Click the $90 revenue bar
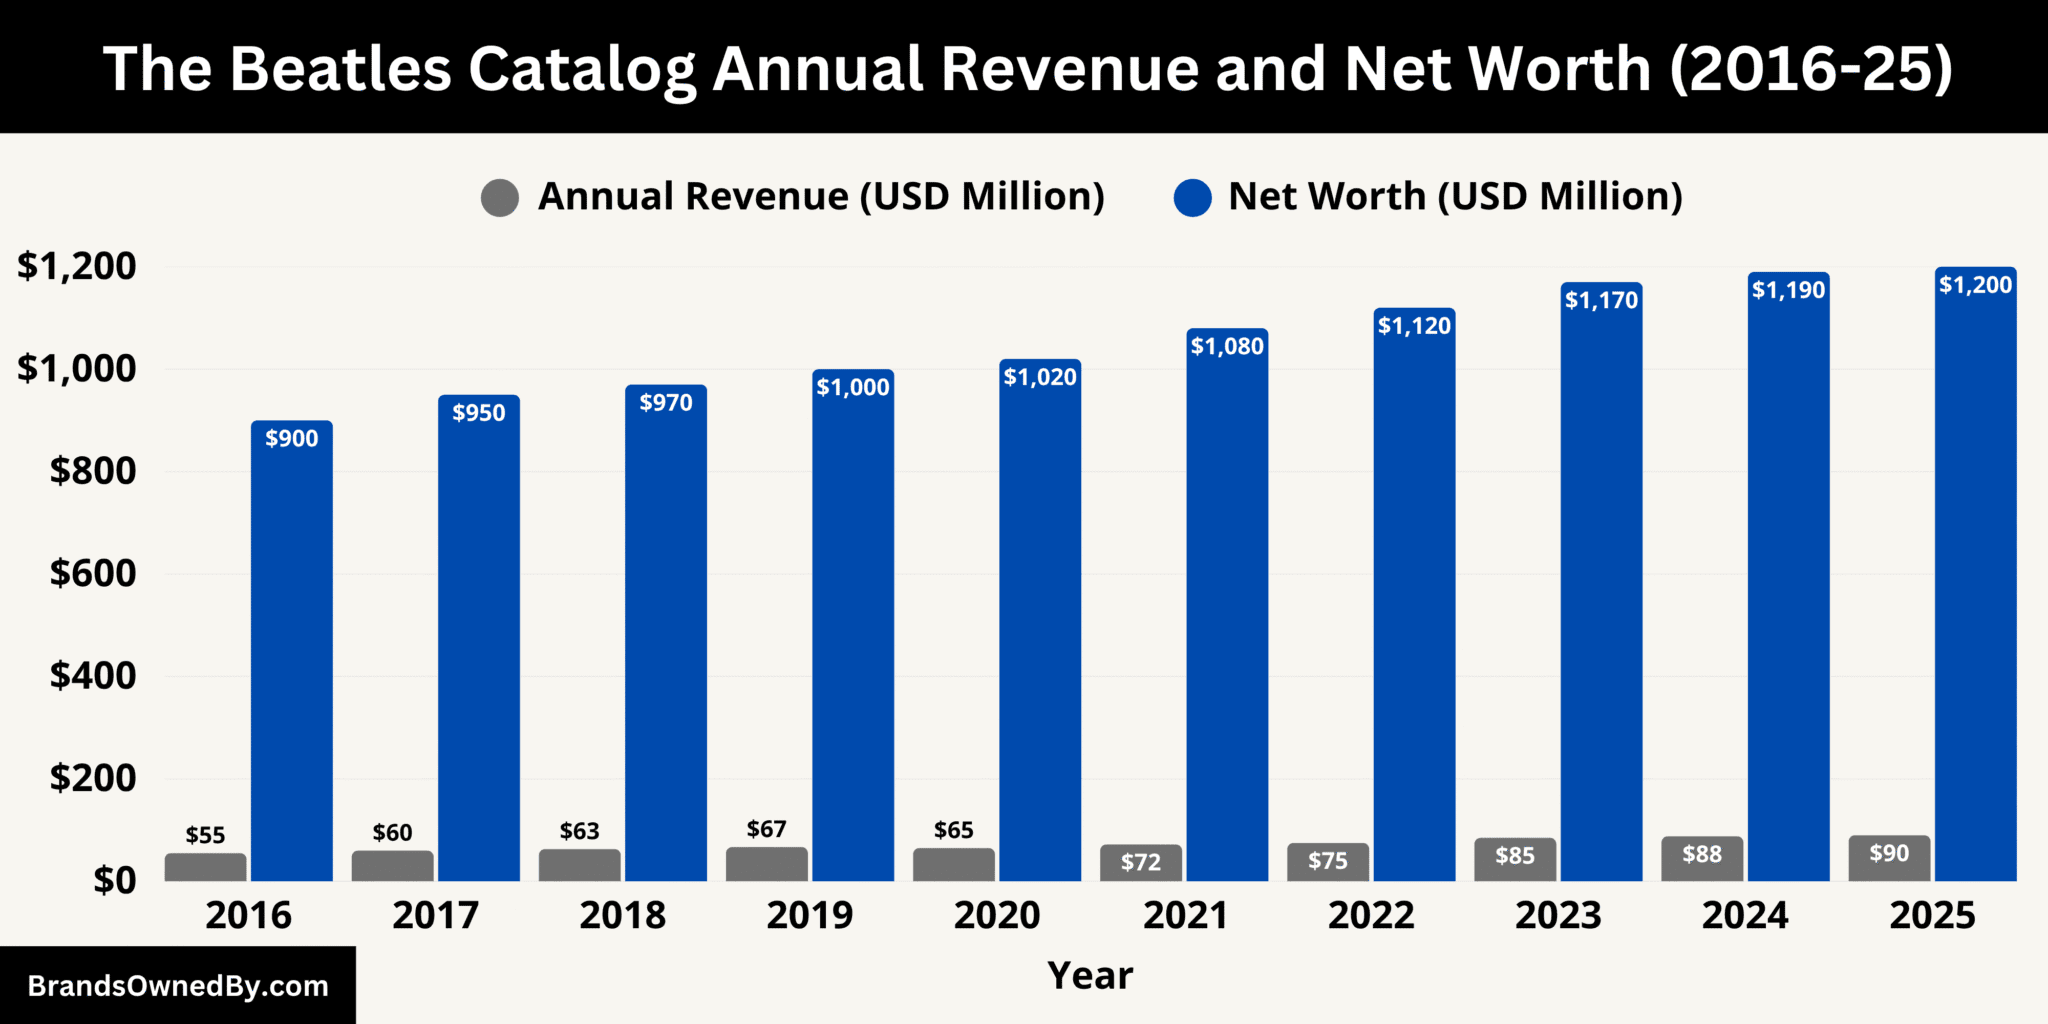2048x1024 pixels. 1888,858
